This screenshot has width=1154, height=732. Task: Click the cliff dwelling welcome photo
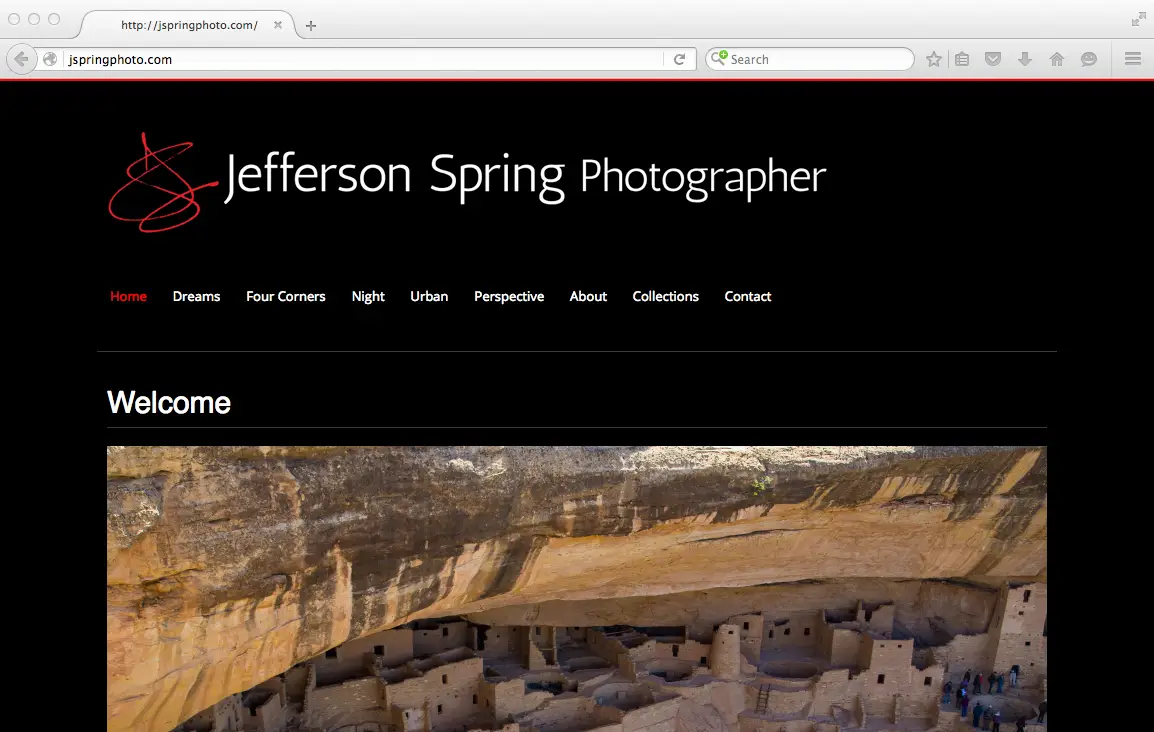point(576,588)
